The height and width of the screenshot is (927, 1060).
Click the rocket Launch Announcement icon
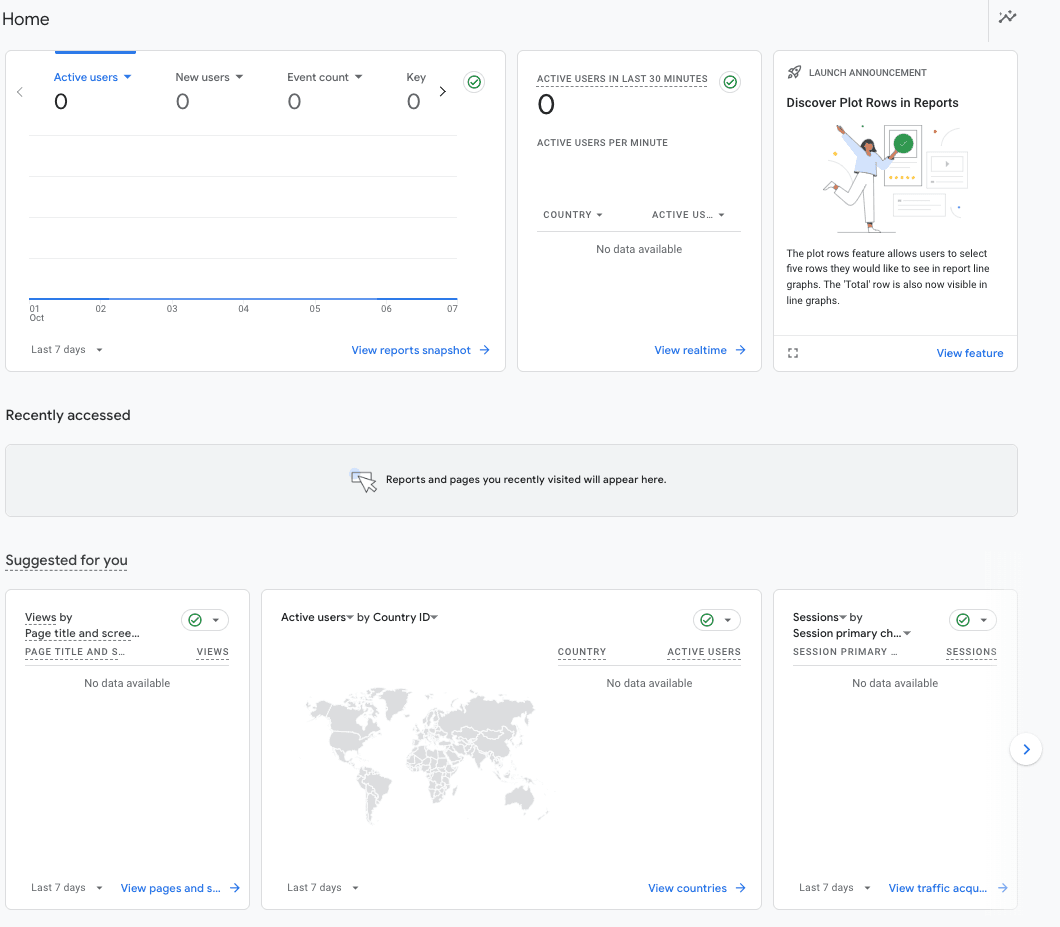tap(794, 73)
